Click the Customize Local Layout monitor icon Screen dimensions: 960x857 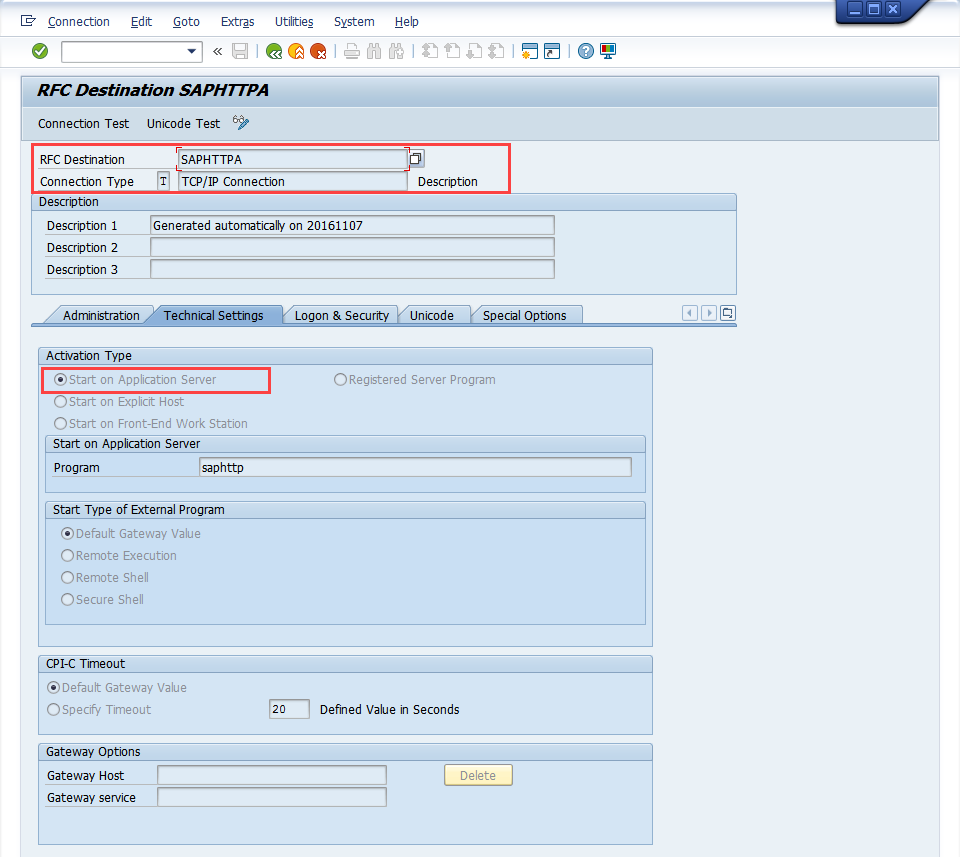(608, 51)
